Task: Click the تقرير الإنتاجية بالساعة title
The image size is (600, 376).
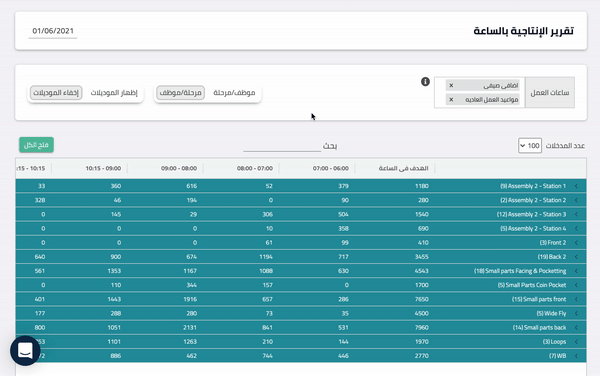Action: coord(523,31)
